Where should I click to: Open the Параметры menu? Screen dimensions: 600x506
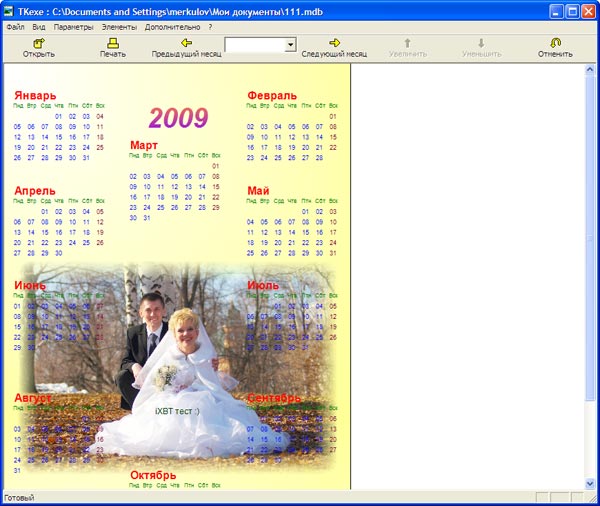(x=73, y=27)
